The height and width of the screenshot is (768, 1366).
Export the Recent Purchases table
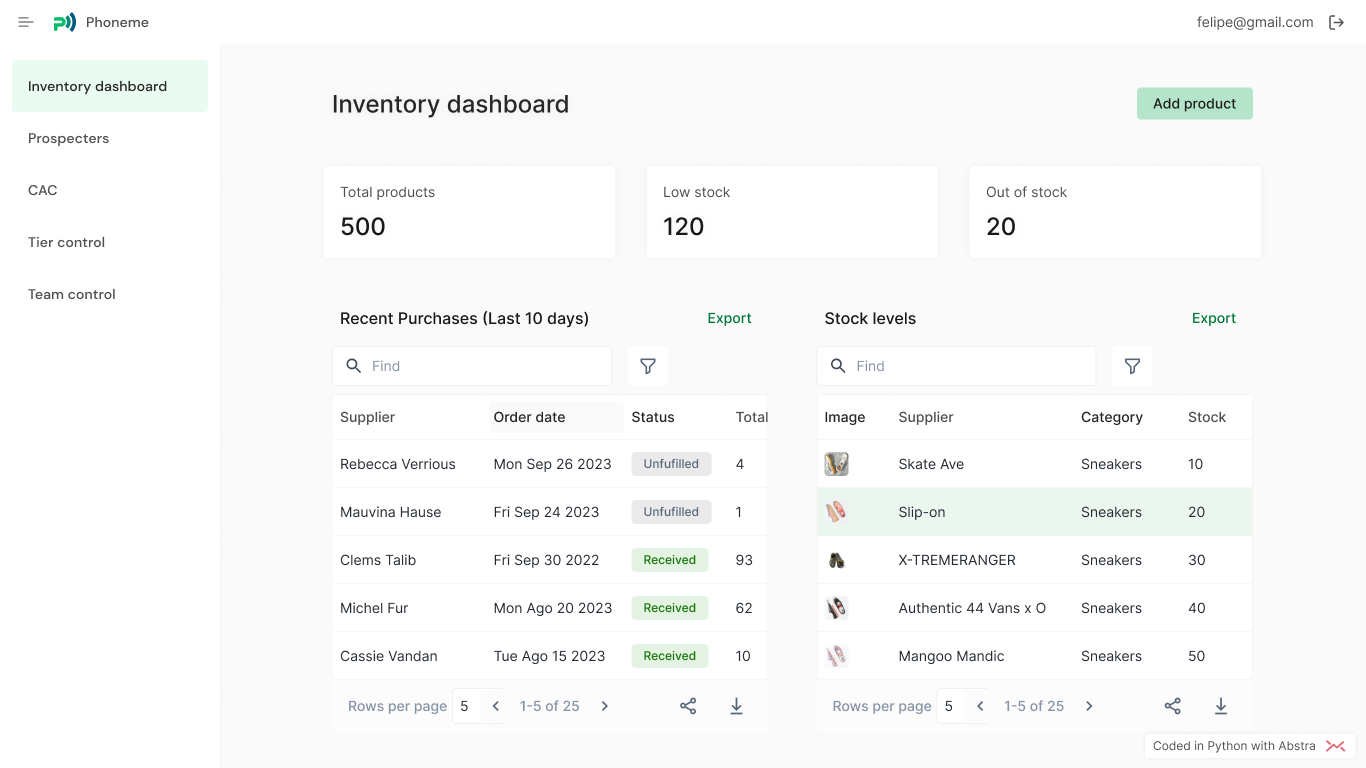click(x=729, y=318)
